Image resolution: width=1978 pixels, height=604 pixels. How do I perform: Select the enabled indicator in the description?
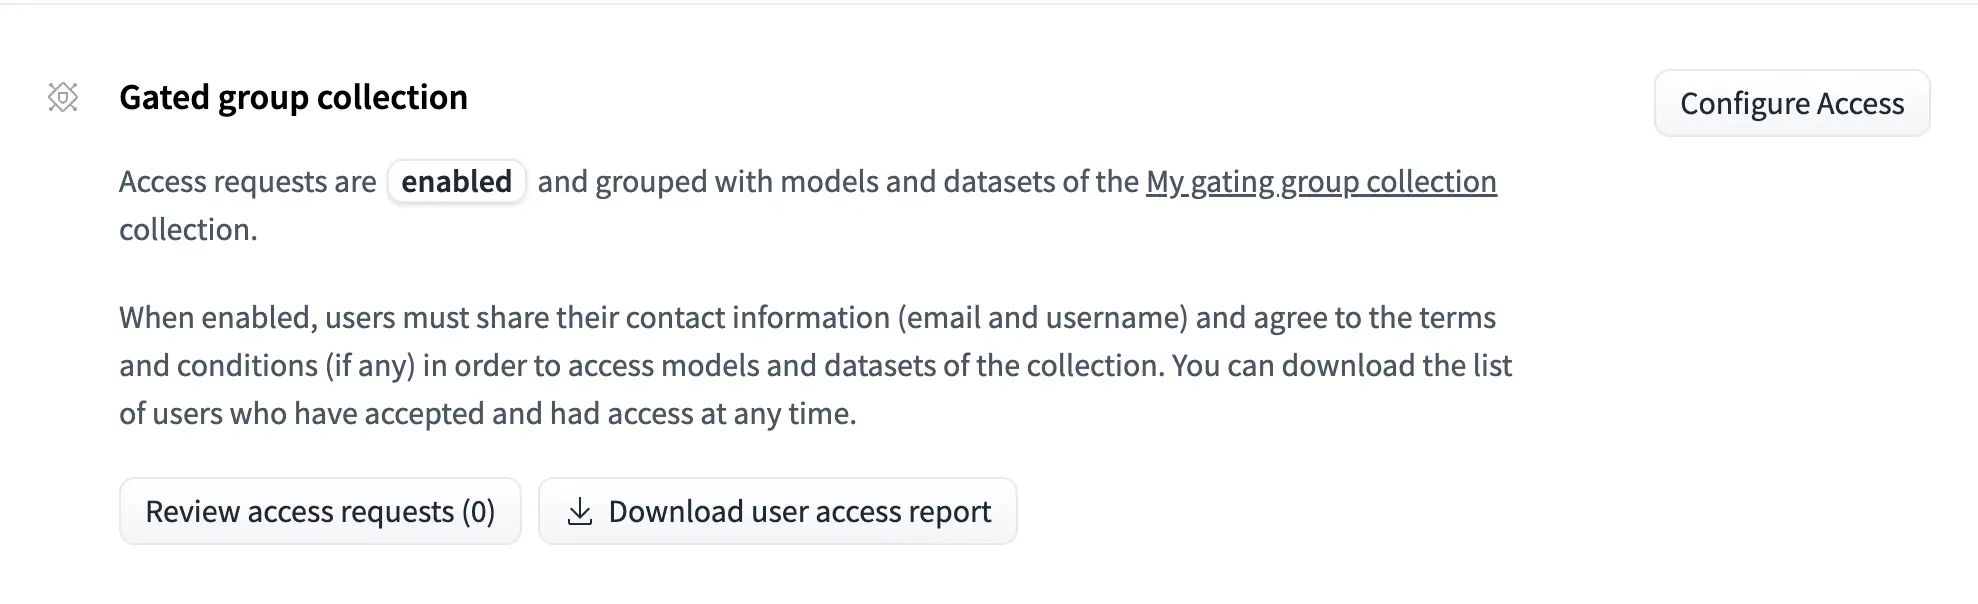[456, 182]
